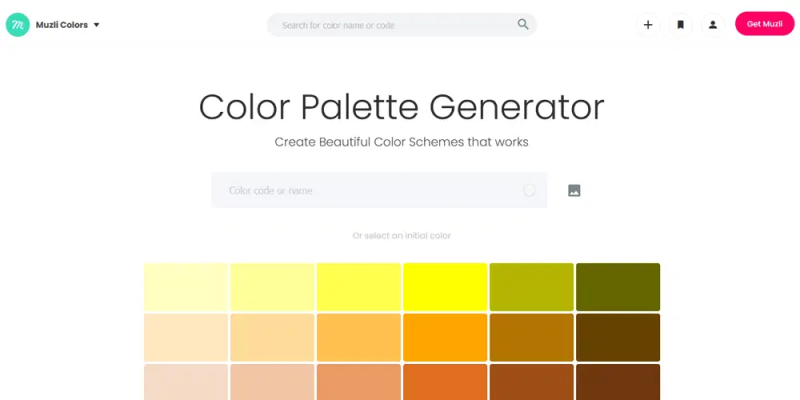800x400 pixels.
Task: Open the user profile icon
Action: coord(713,24)
